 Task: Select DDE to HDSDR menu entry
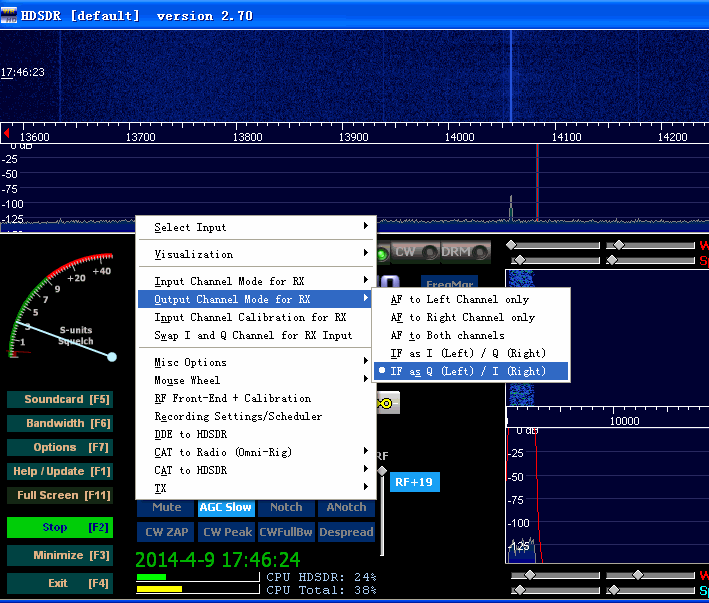256,434
